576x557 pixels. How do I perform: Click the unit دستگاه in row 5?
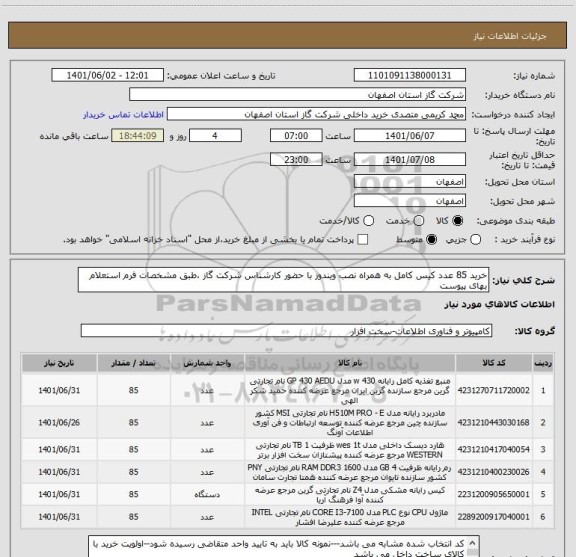click(207, 495)
